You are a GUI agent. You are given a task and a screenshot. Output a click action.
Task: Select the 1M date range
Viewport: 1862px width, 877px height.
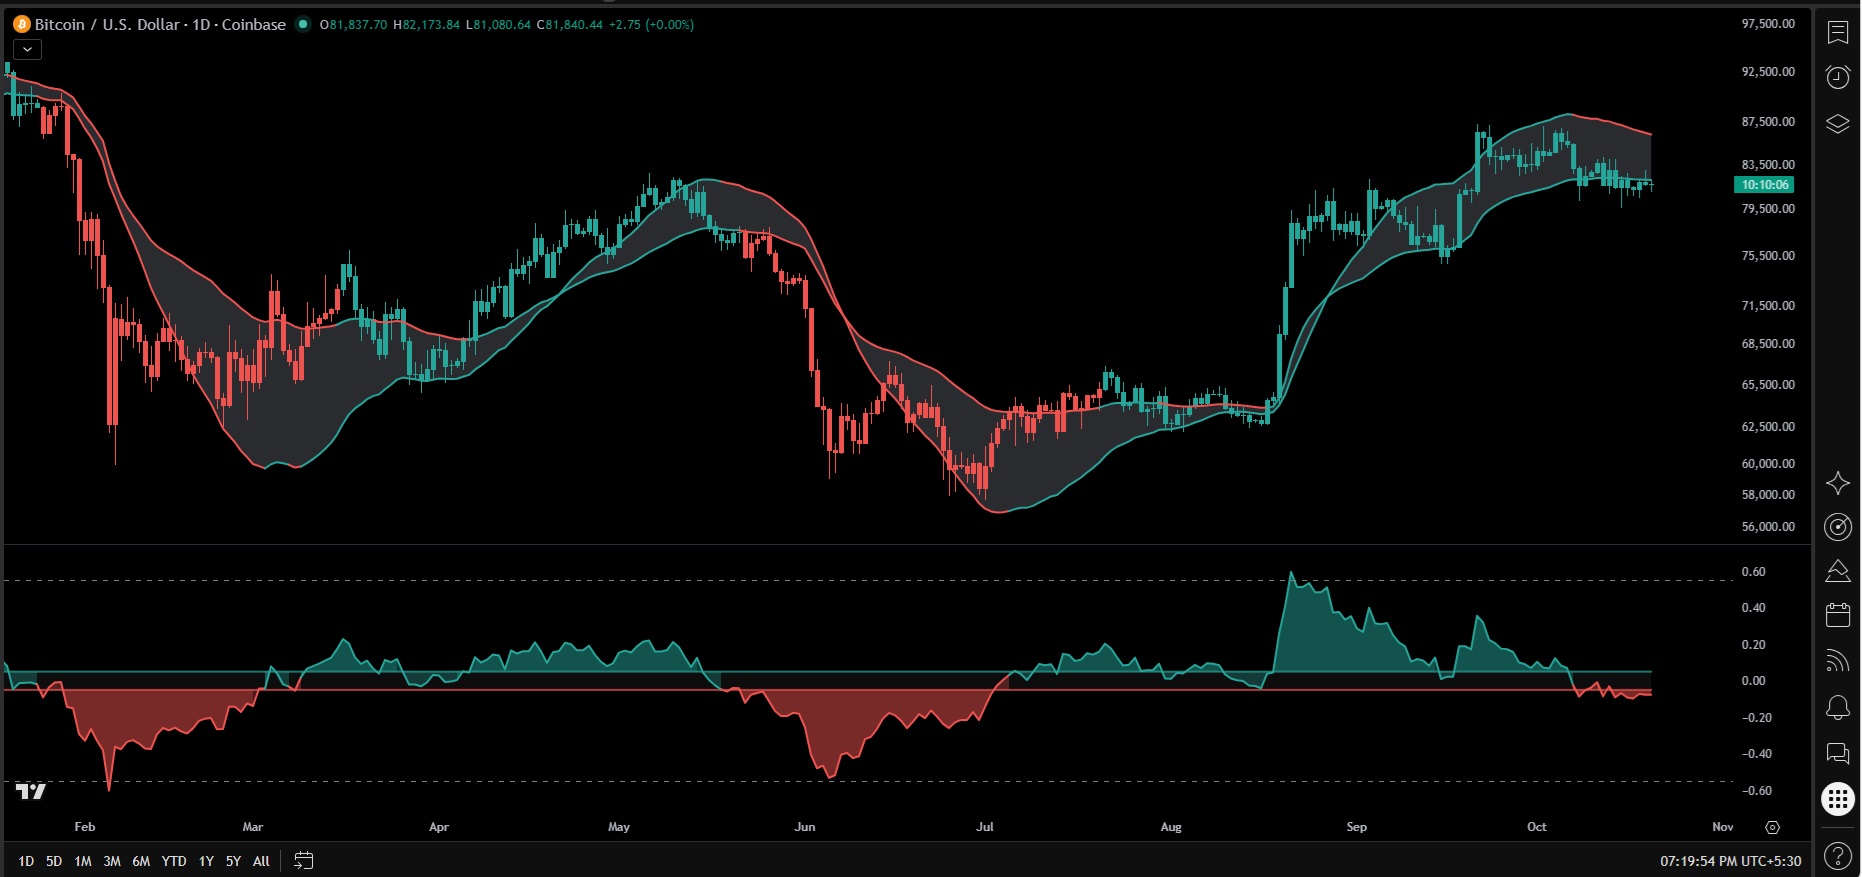click(x=83, y=861)
